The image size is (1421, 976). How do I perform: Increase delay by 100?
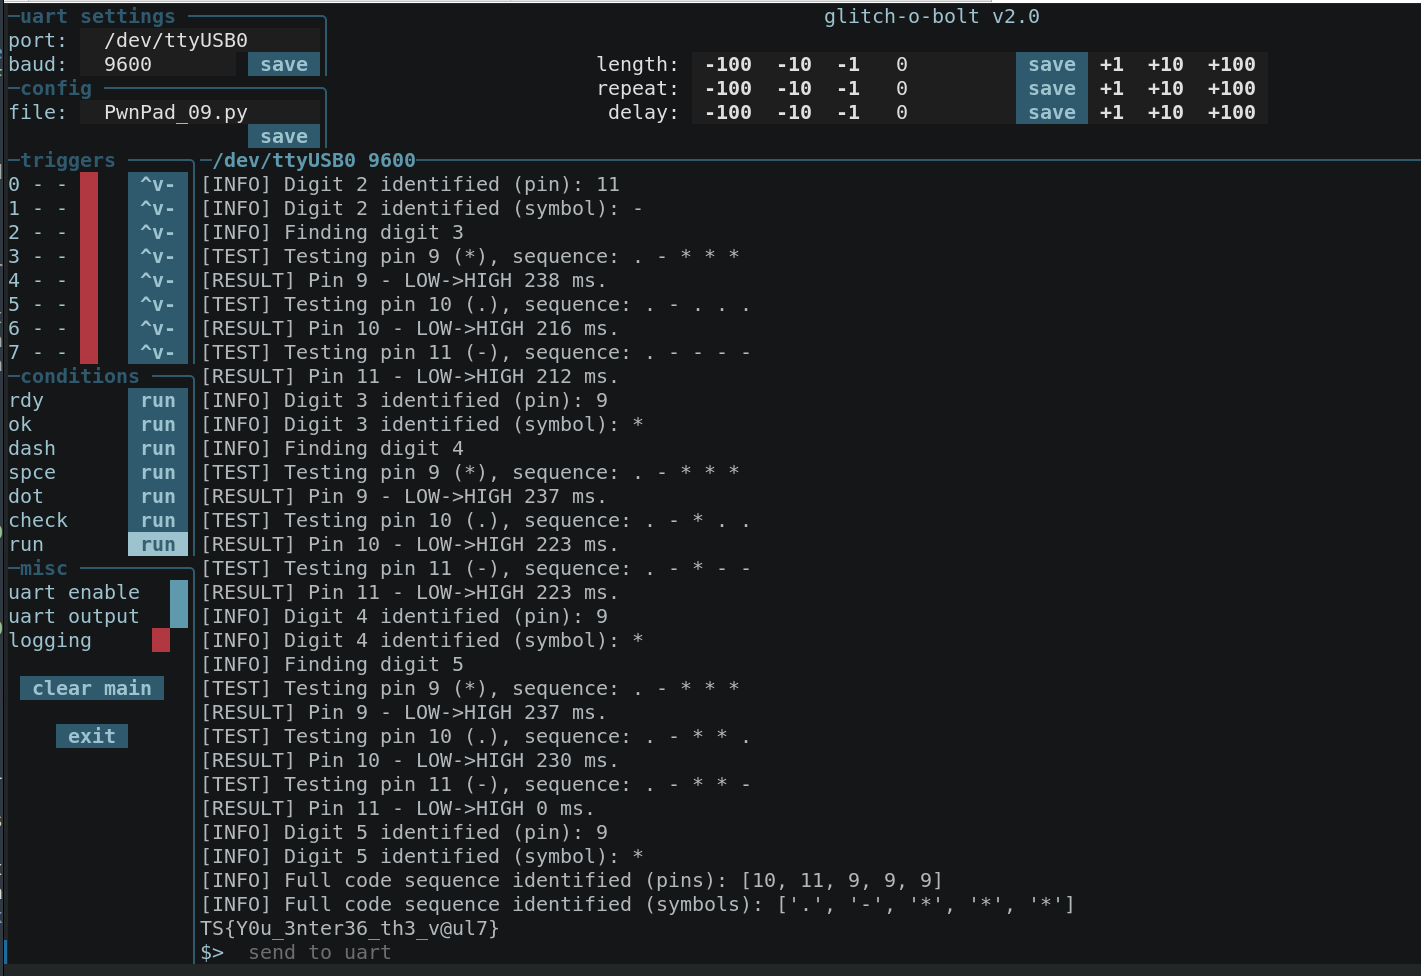pyautogui.click(x=1231, y=112)
